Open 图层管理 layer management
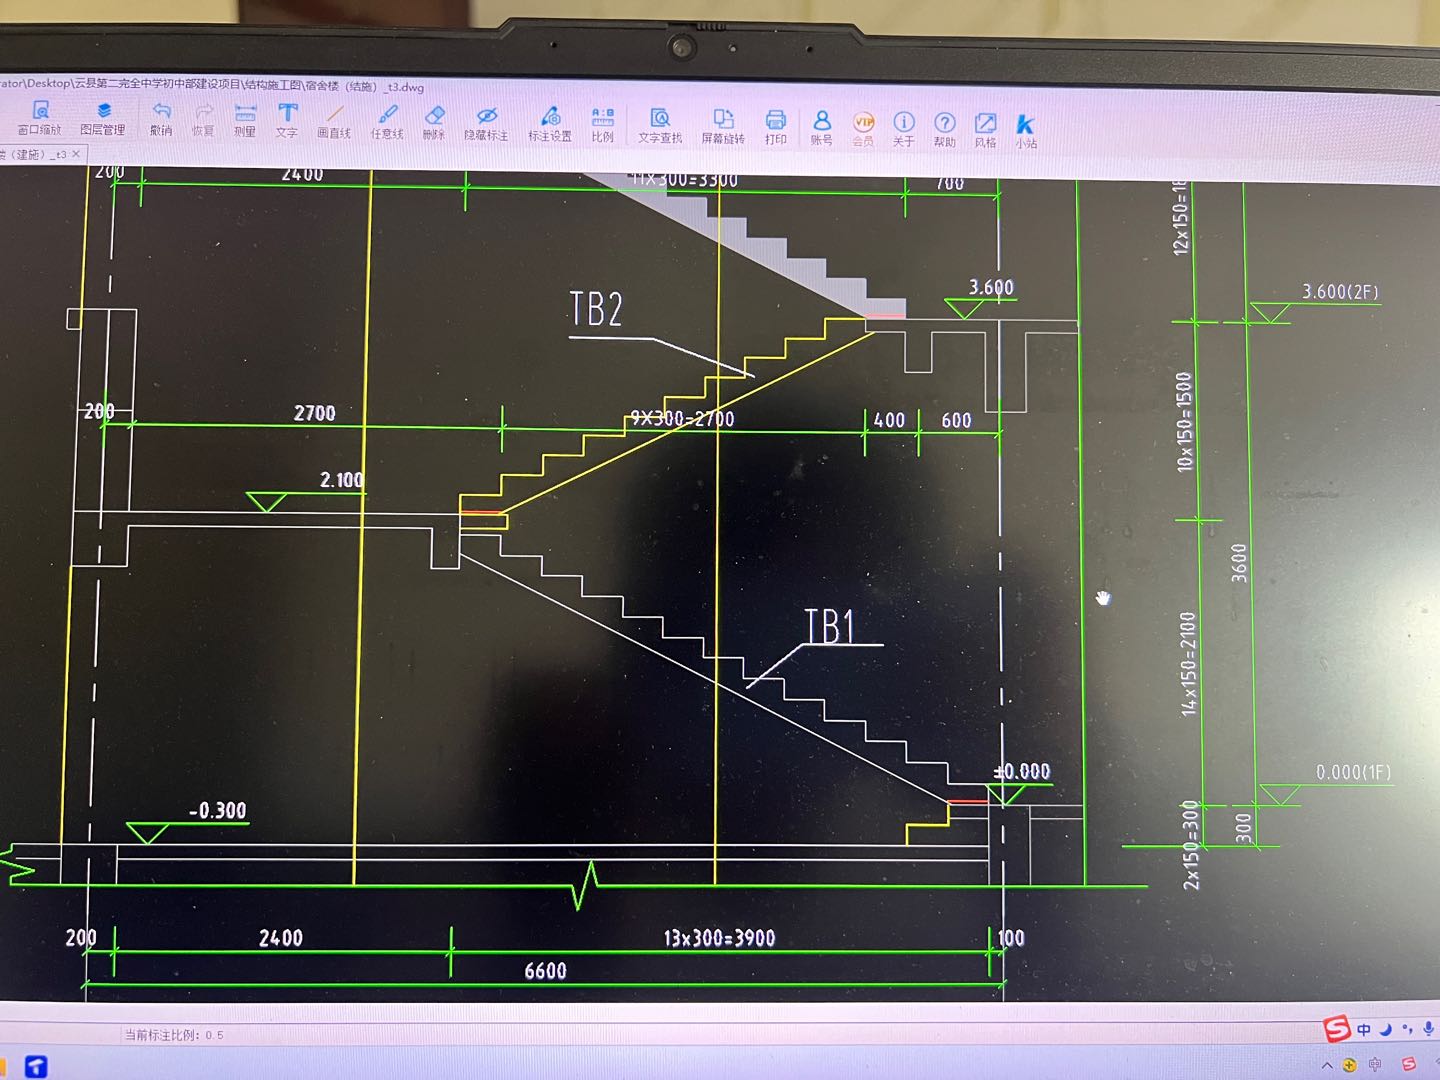 point(102,118)
